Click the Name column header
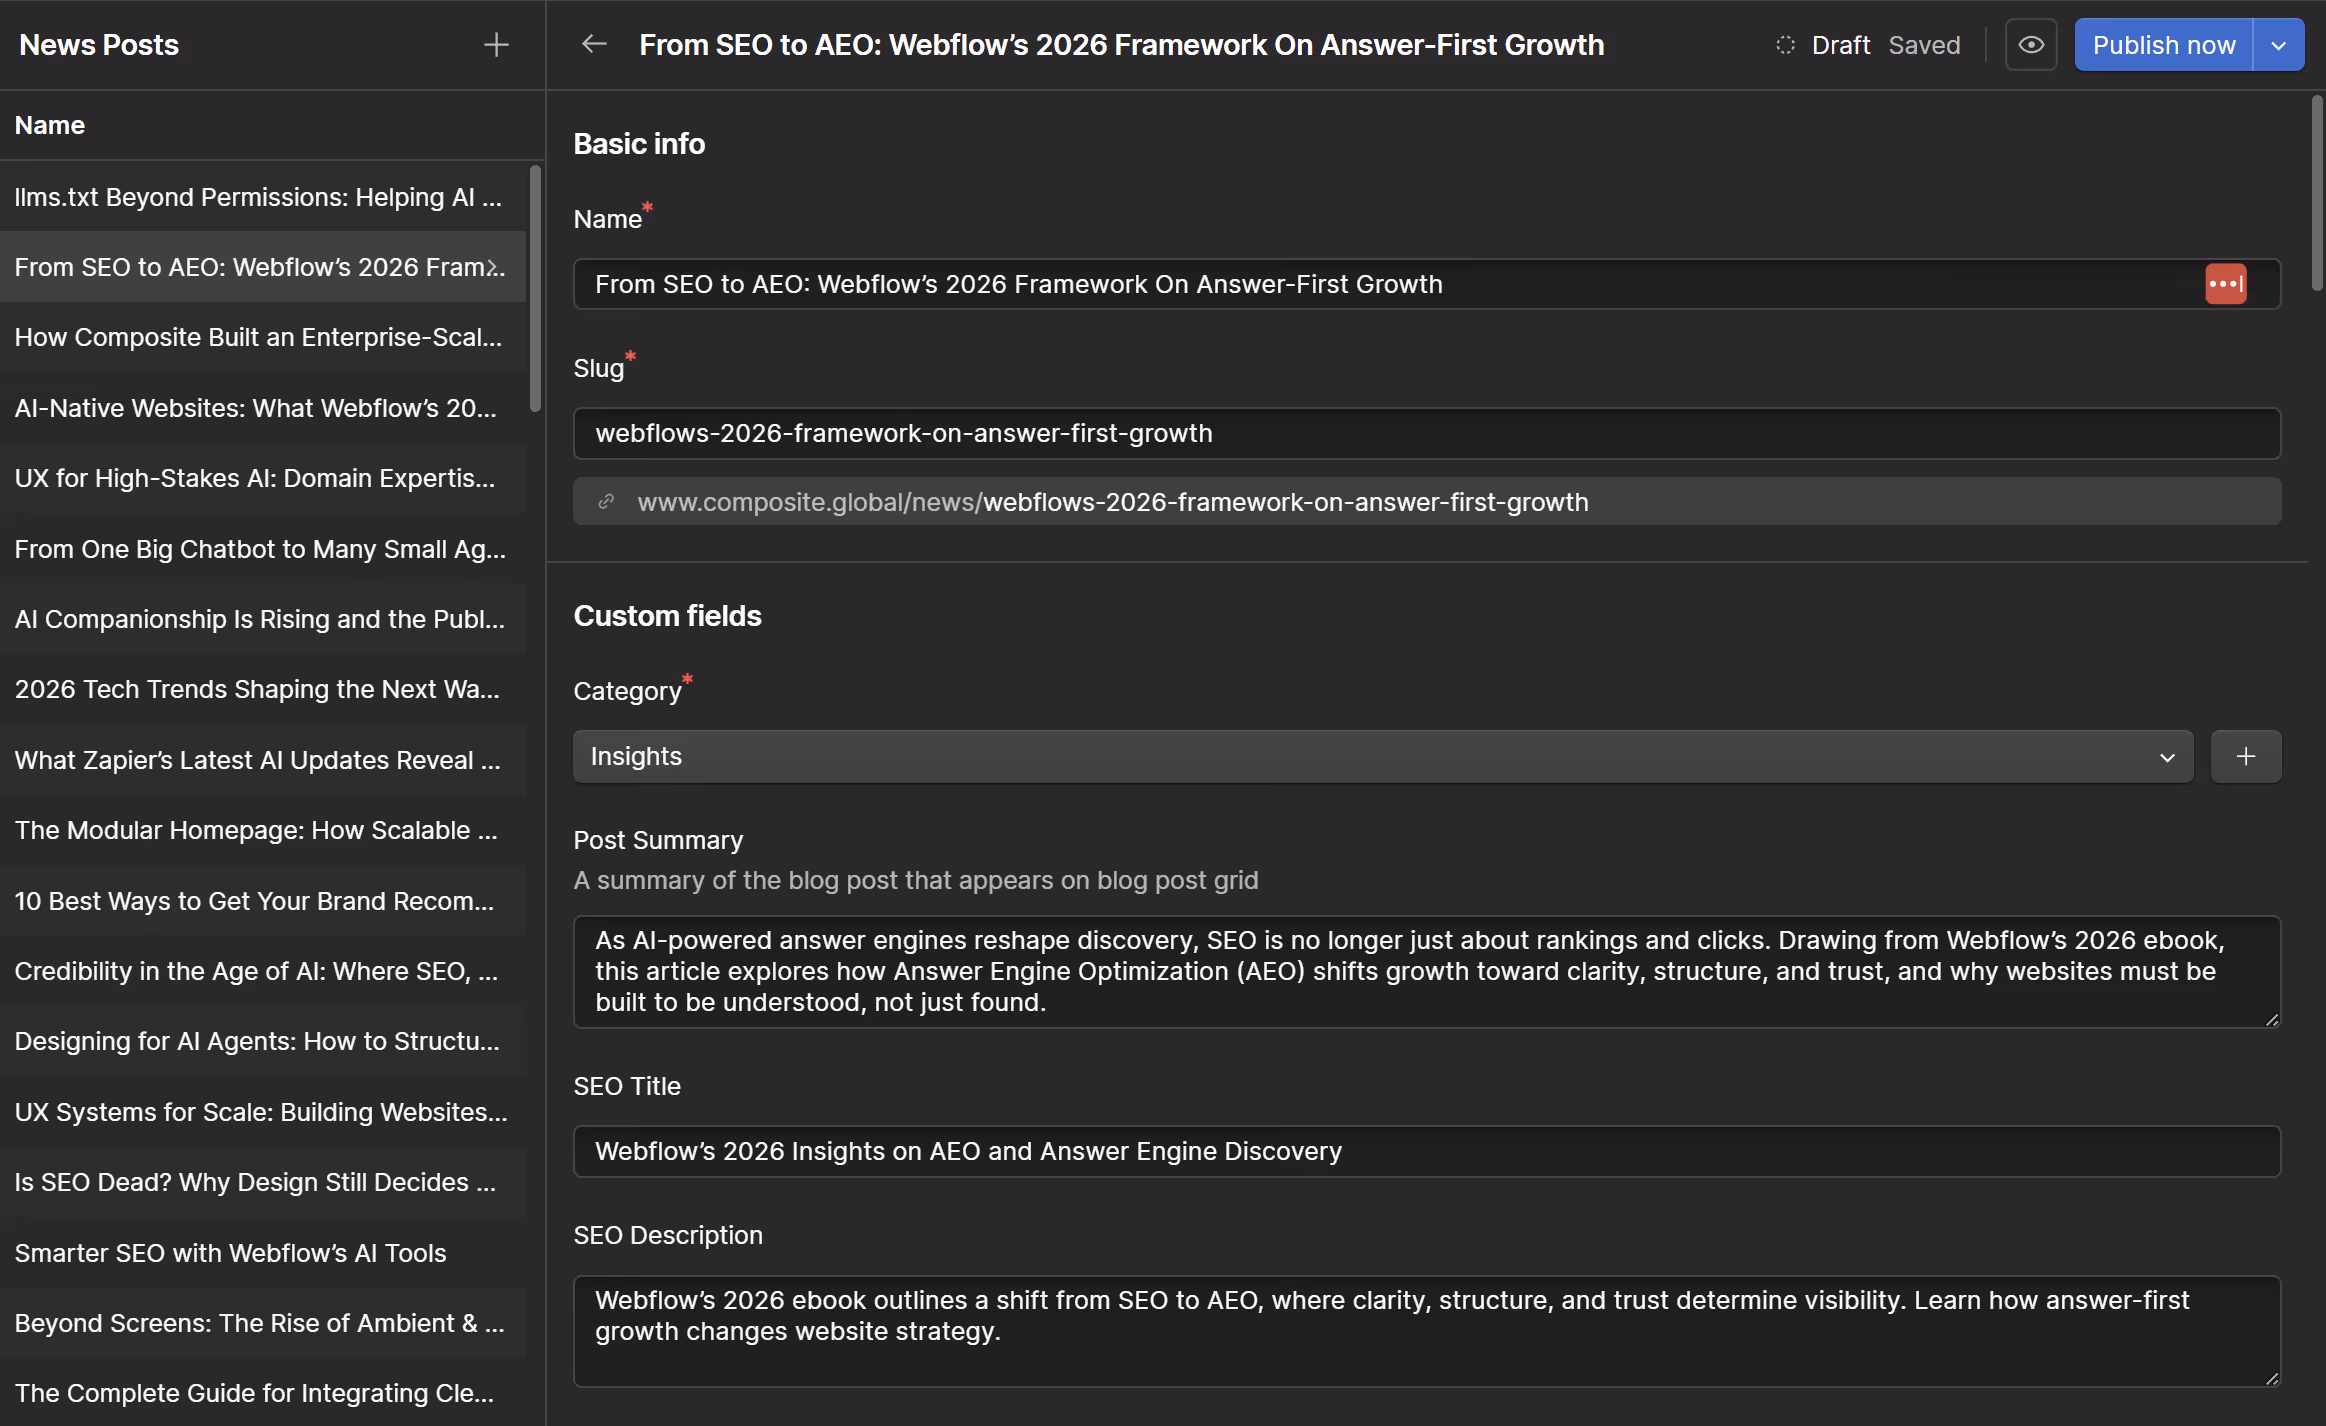This screenshot has width=2326, height=1426. (50, 125)
